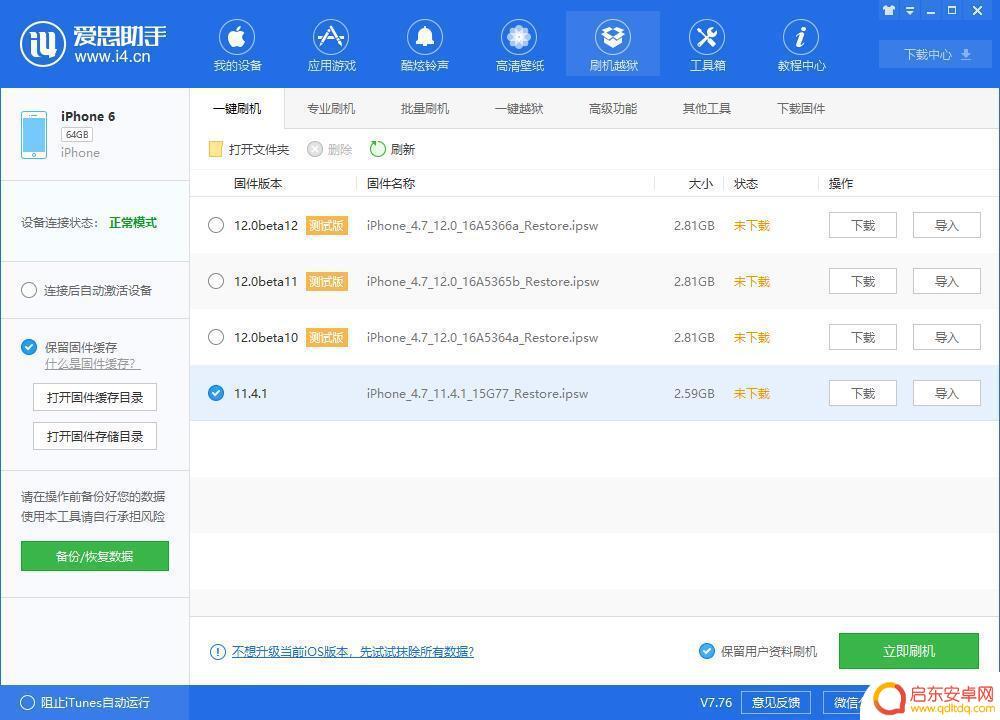The width and height of the screenshot is (1000, 720).
Task: Click 打开固件缓存目录 button
Action: coord(95,398)
